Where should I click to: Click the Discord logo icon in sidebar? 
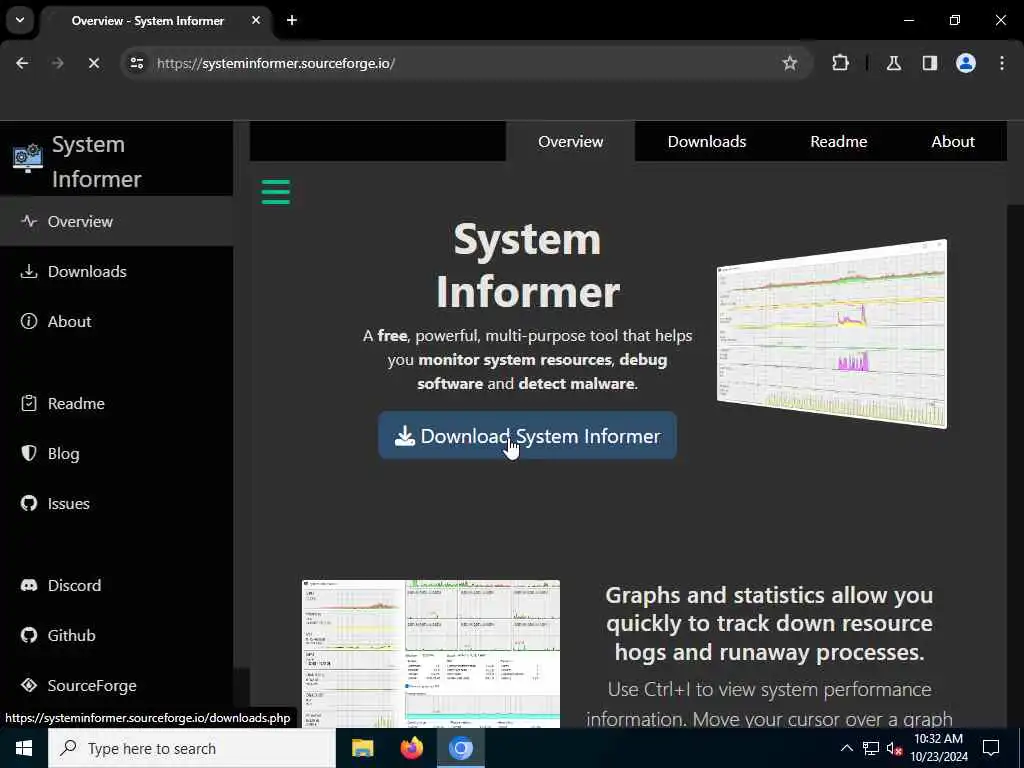pos(29,585)
